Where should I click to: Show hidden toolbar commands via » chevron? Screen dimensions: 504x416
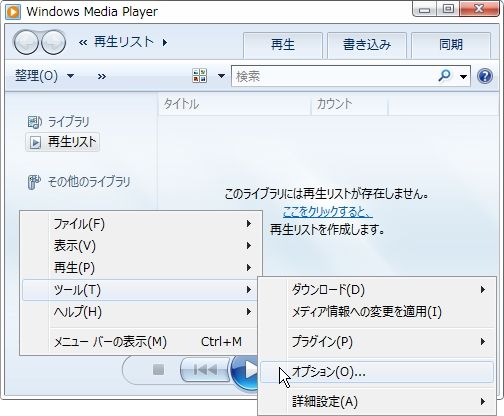pos(102,77)
